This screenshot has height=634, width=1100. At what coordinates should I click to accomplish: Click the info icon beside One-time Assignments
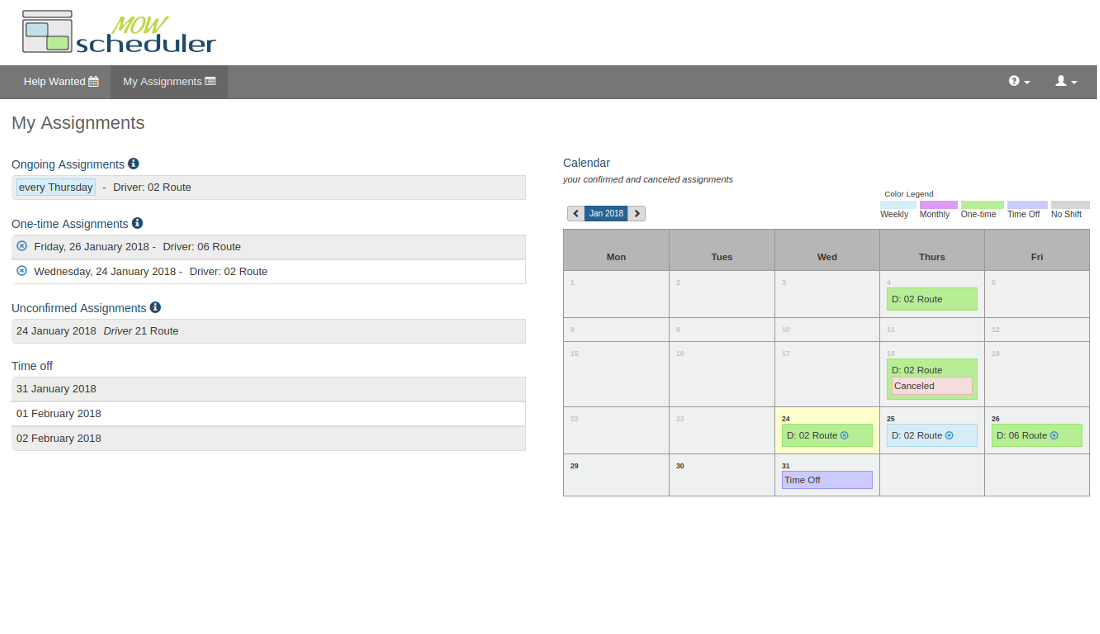click(137, 223)
